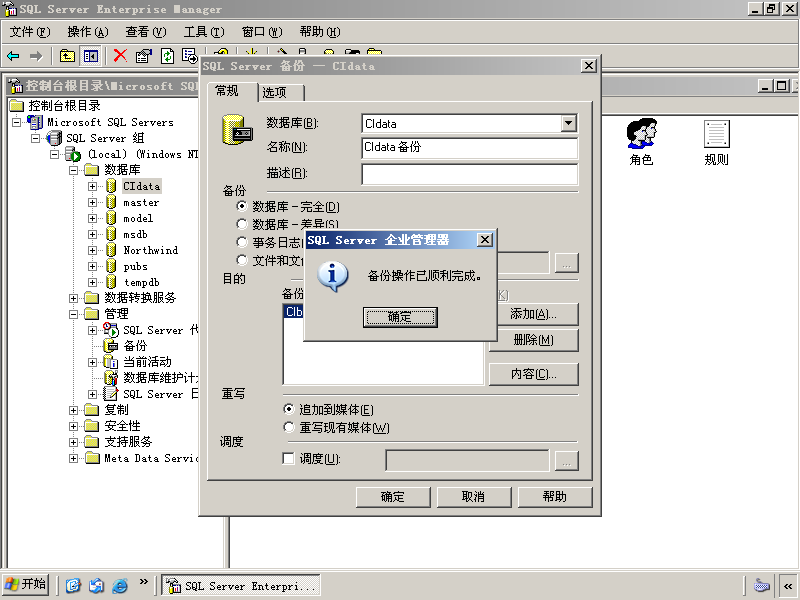Click the Northwind database cylinder icon
This screenshot has height=600, width=800.
[111, 250]
